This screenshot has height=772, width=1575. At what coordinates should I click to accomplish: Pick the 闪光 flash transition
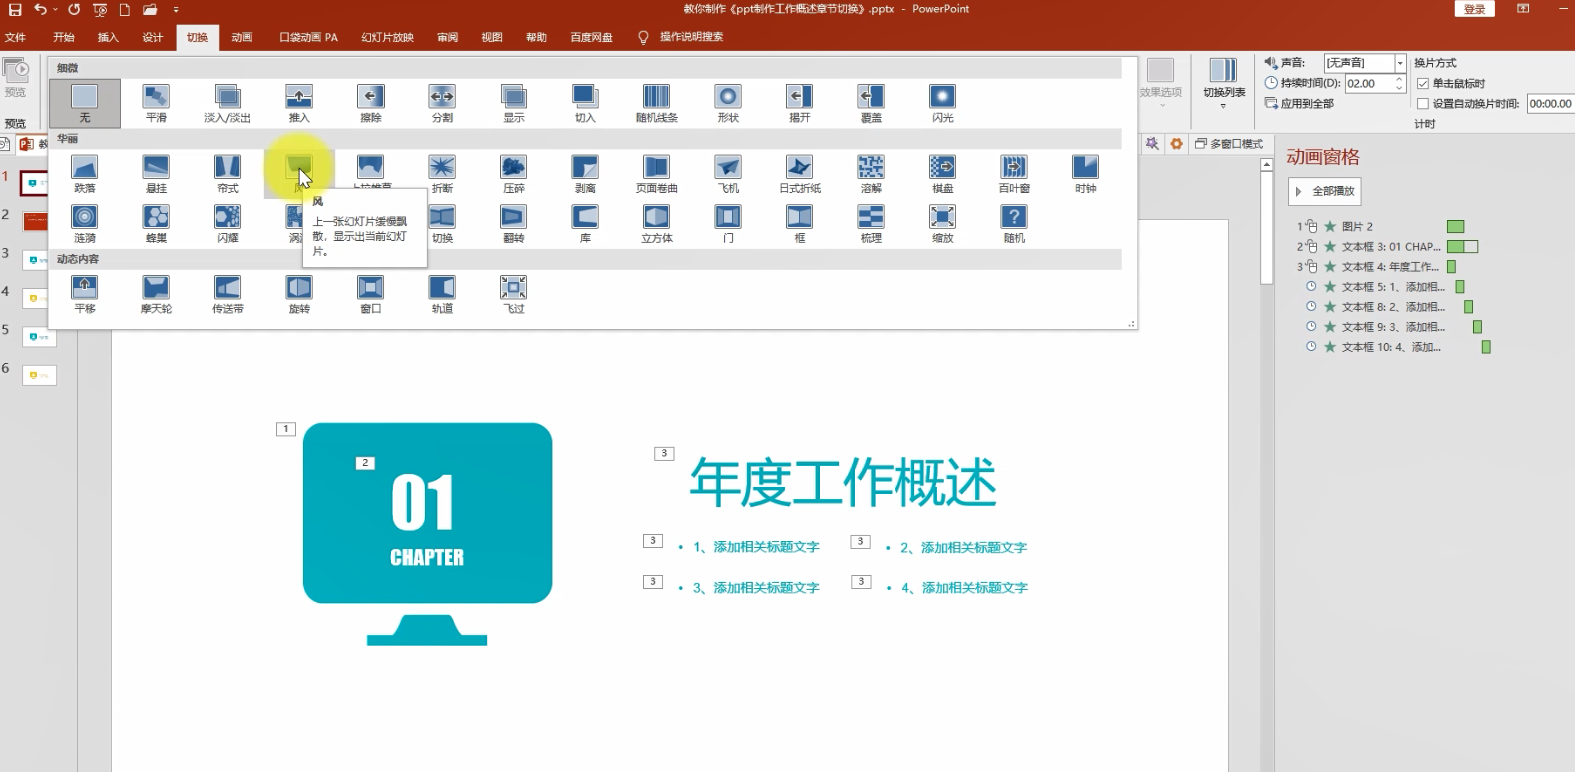(x=942, y=103)
